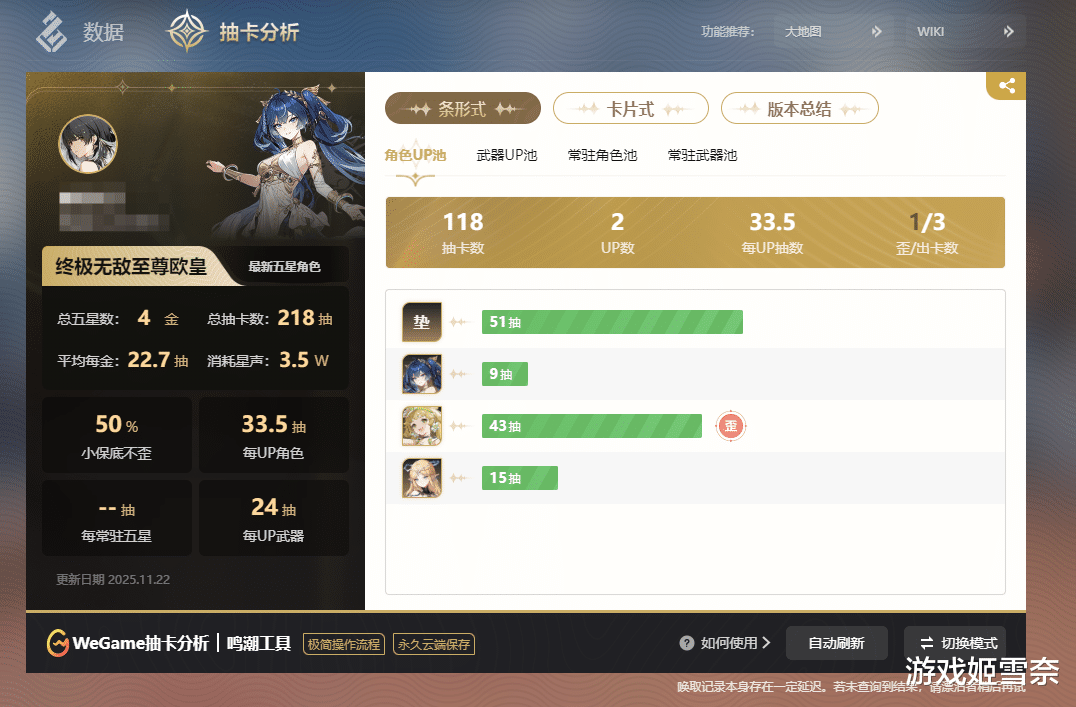Click the share icon in the corner
This screenshot has height=707, width=1076.
[1007, 86]
